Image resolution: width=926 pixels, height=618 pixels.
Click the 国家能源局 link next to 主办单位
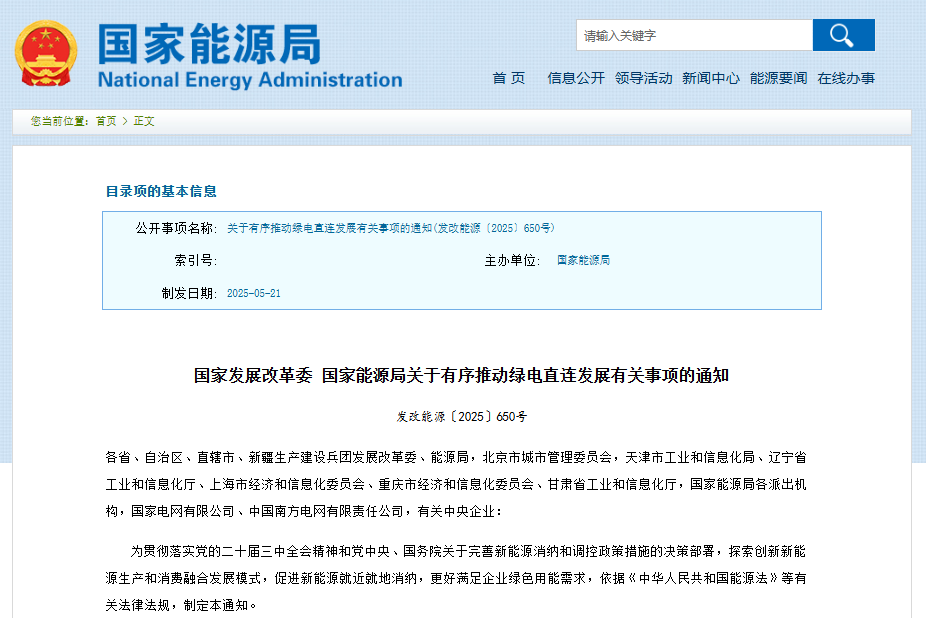tap(585, 260)
